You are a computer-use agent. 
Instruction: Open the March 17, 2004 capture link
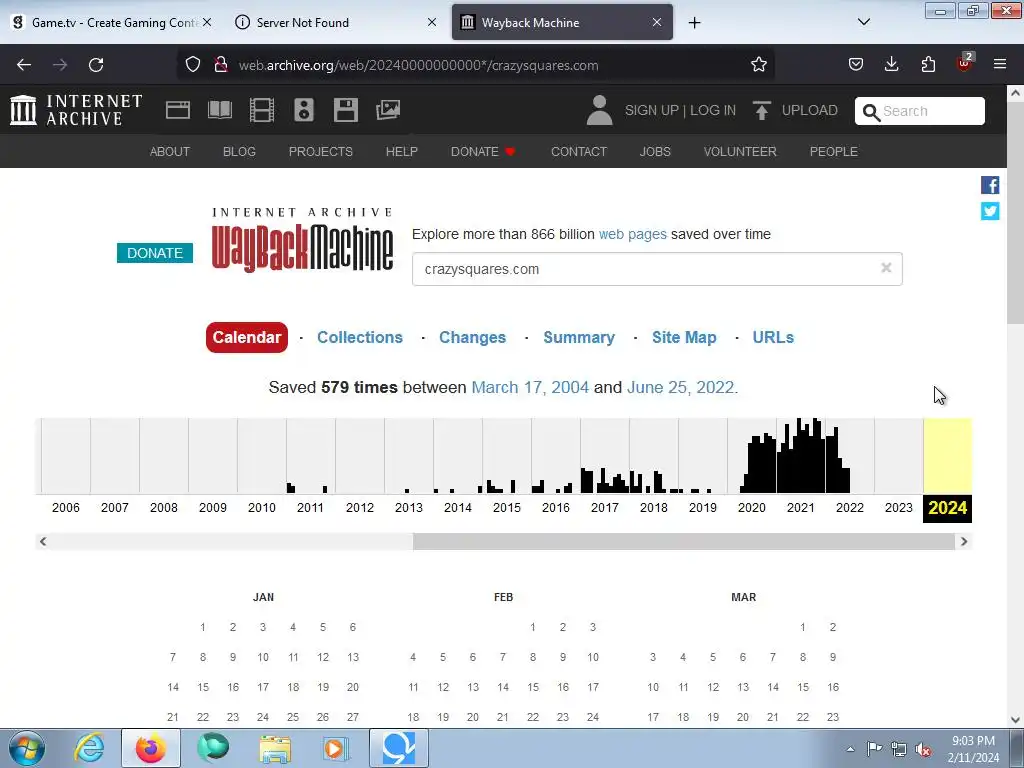530,387
